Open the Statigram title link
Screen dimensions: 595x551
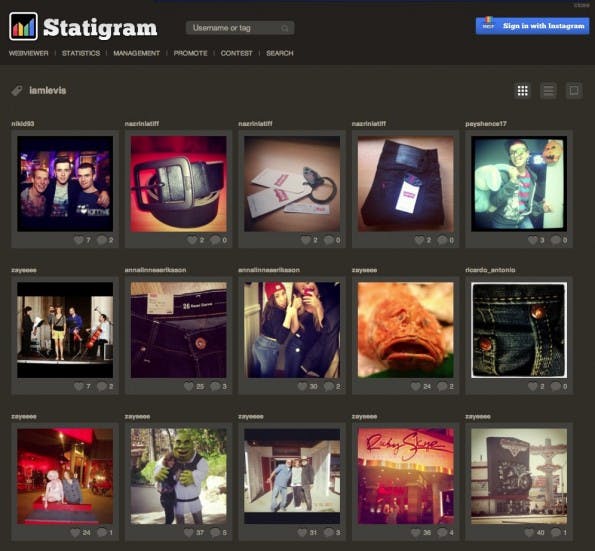pyautogui.click(x=100, y=28)
